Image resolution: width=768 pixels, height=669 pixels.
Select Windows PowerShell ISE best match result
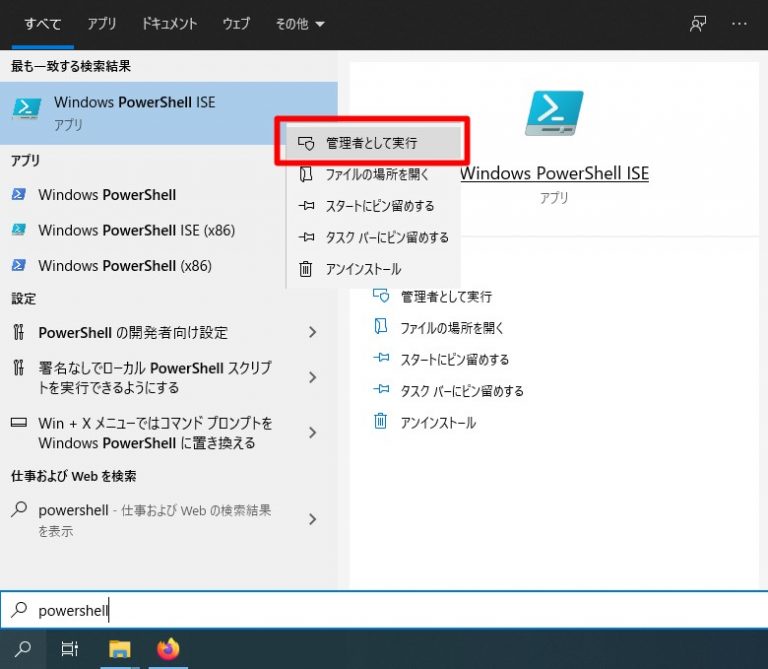pyautogui.click(x=168, y=113)
